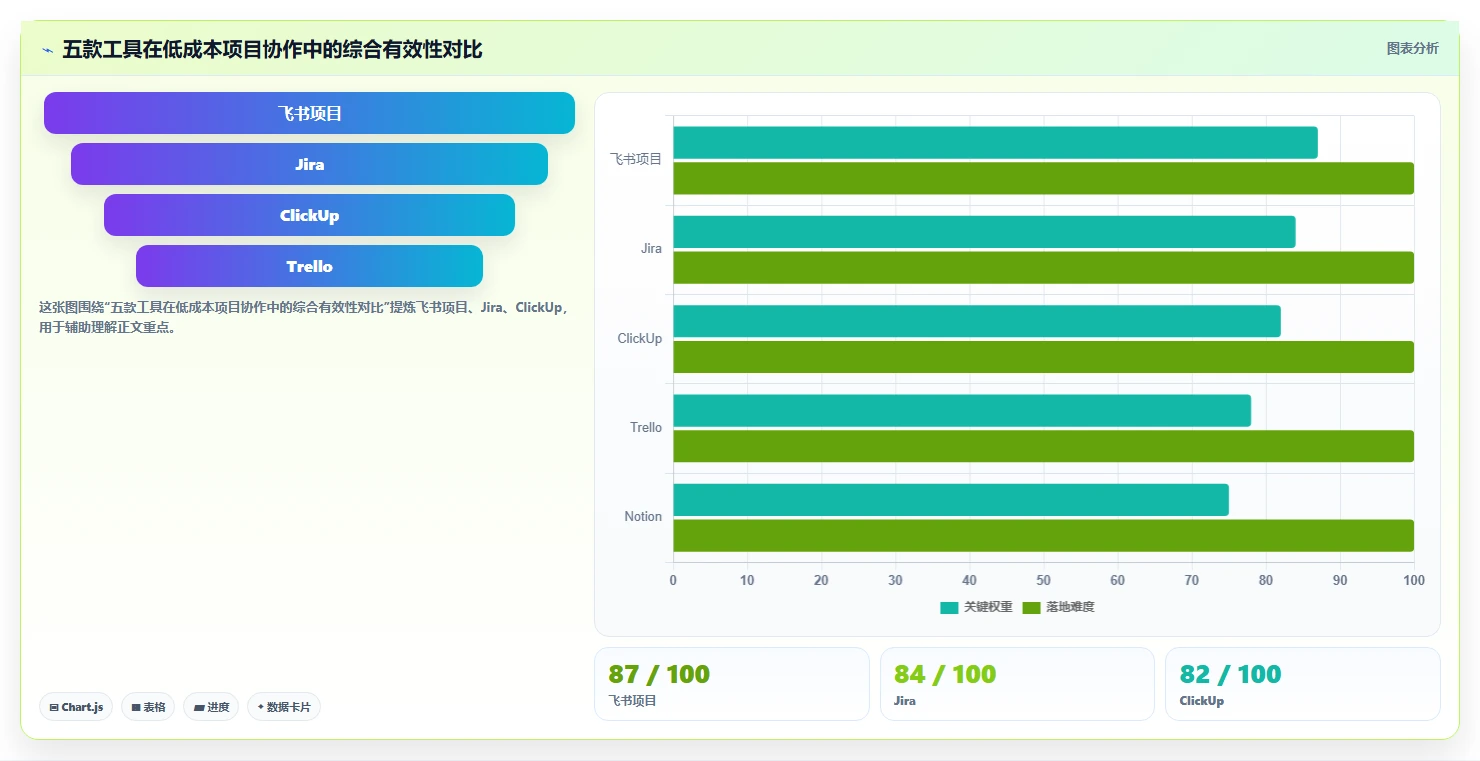Viewport: 1480px width, 761px height.
Task: Click the title 五款工具在低成本项目协作中的综合有效性对比
Action: click(x=272, y=49)
